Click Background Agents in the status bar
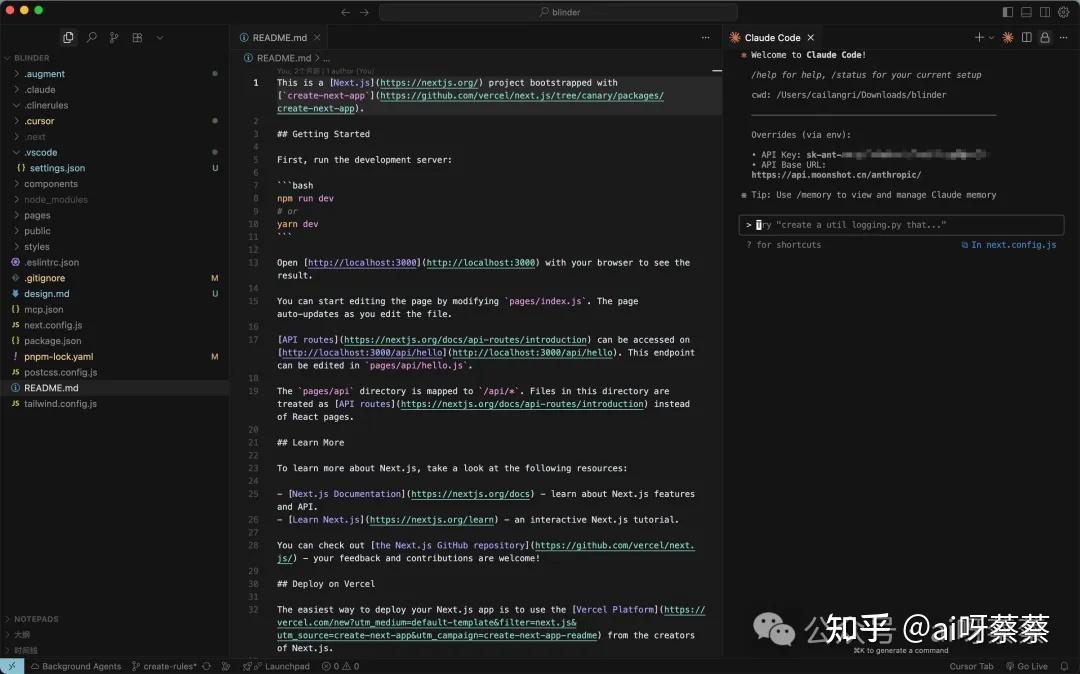 (76, 666)
